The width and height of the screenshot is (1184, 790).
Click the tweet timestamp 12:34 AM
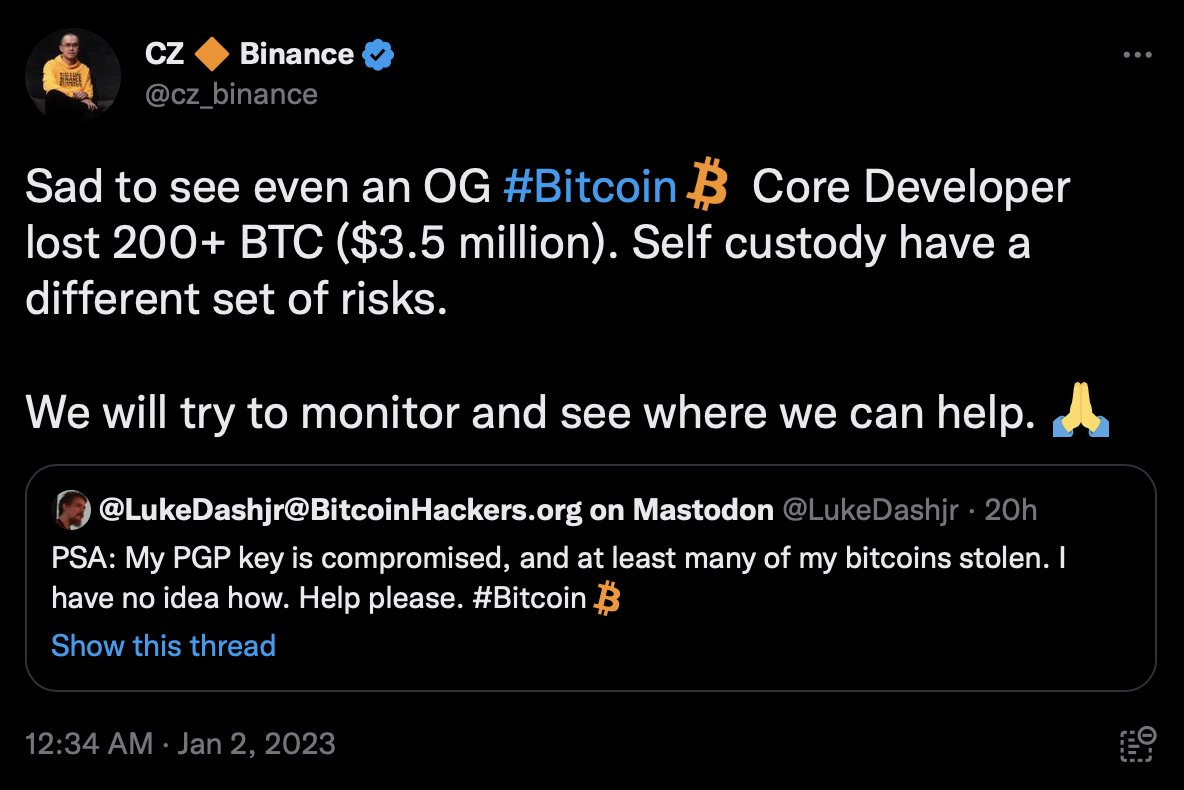90,744
